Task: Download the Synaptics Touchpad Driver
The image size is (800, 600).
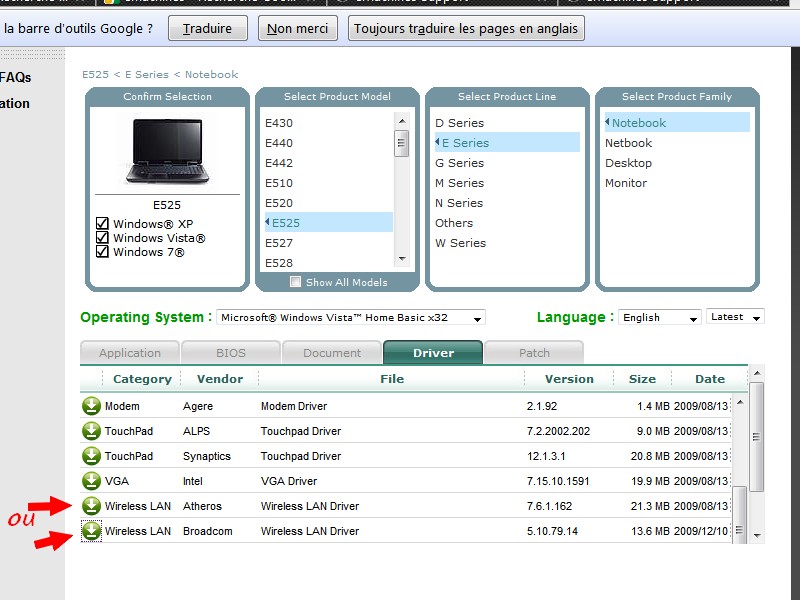Action: [x=92, y=456]
